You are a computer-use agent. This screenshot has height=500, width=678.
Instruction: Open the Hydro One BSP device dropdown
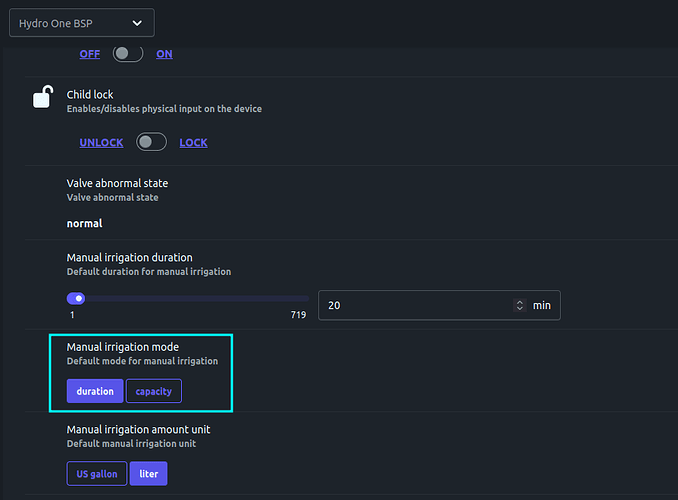pyautogui.click(x=82, y=23)
